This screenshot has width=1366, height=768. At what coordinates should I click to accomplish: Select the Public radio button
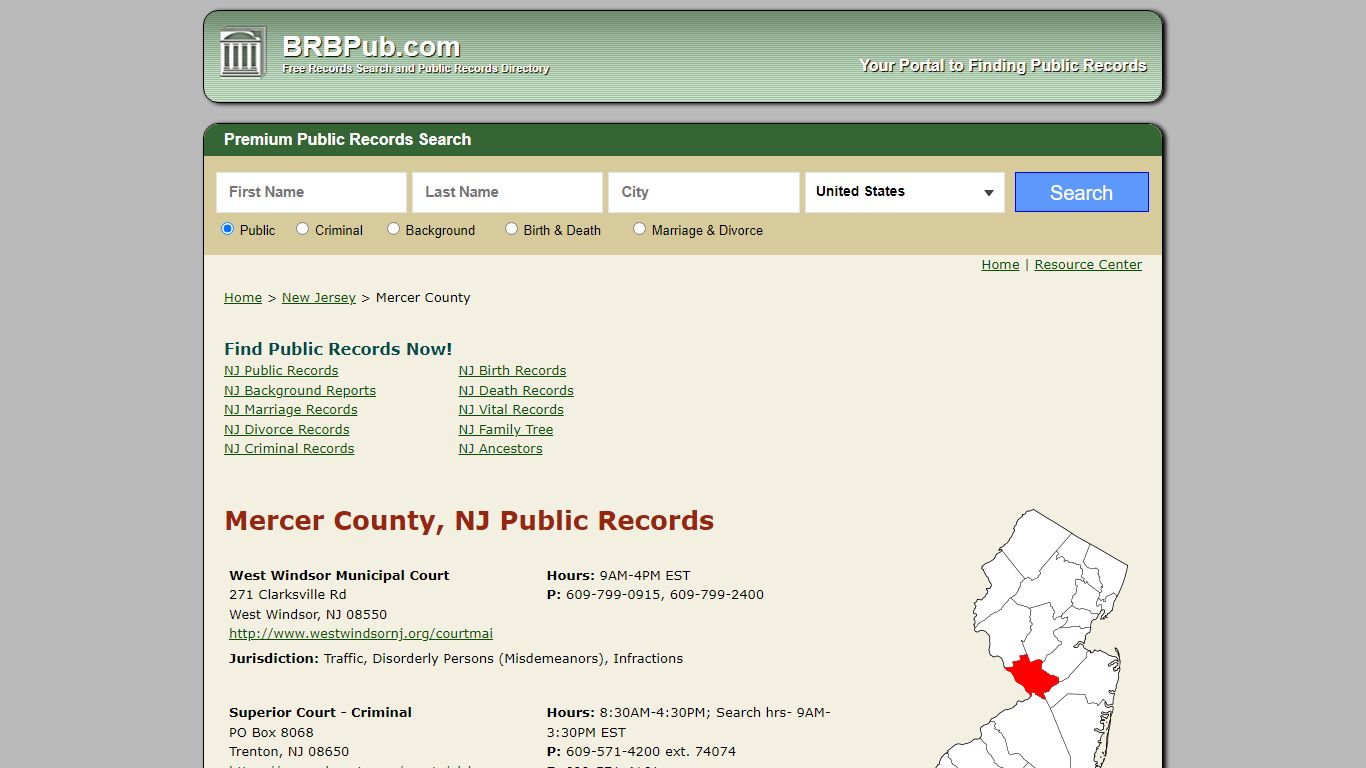[227, 229]
